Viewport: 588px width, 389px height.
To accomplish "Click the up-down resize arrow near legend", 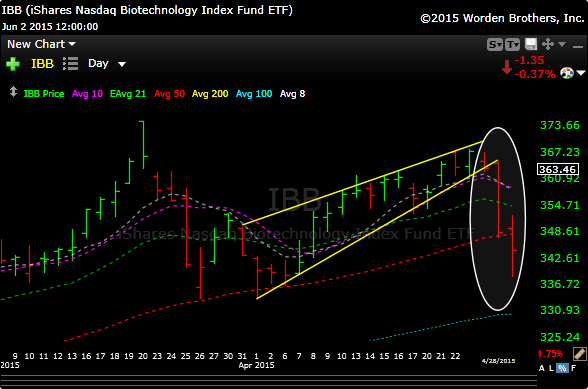I will coord(13,92).
